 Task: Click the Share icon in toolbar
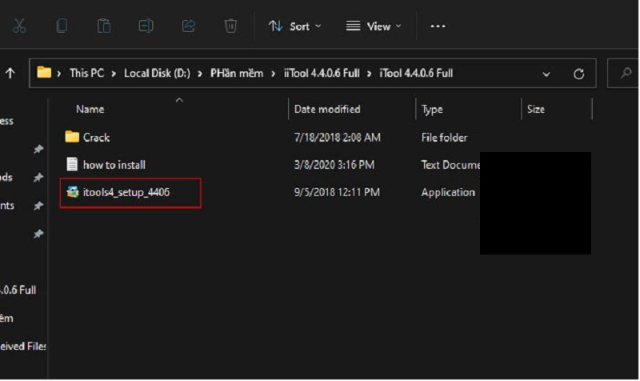[189, 26]
